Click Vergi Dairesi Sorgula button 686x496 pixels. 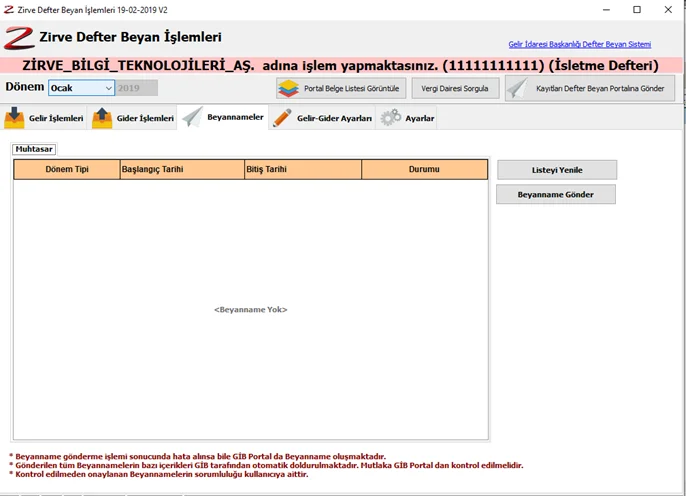(455, 88)
